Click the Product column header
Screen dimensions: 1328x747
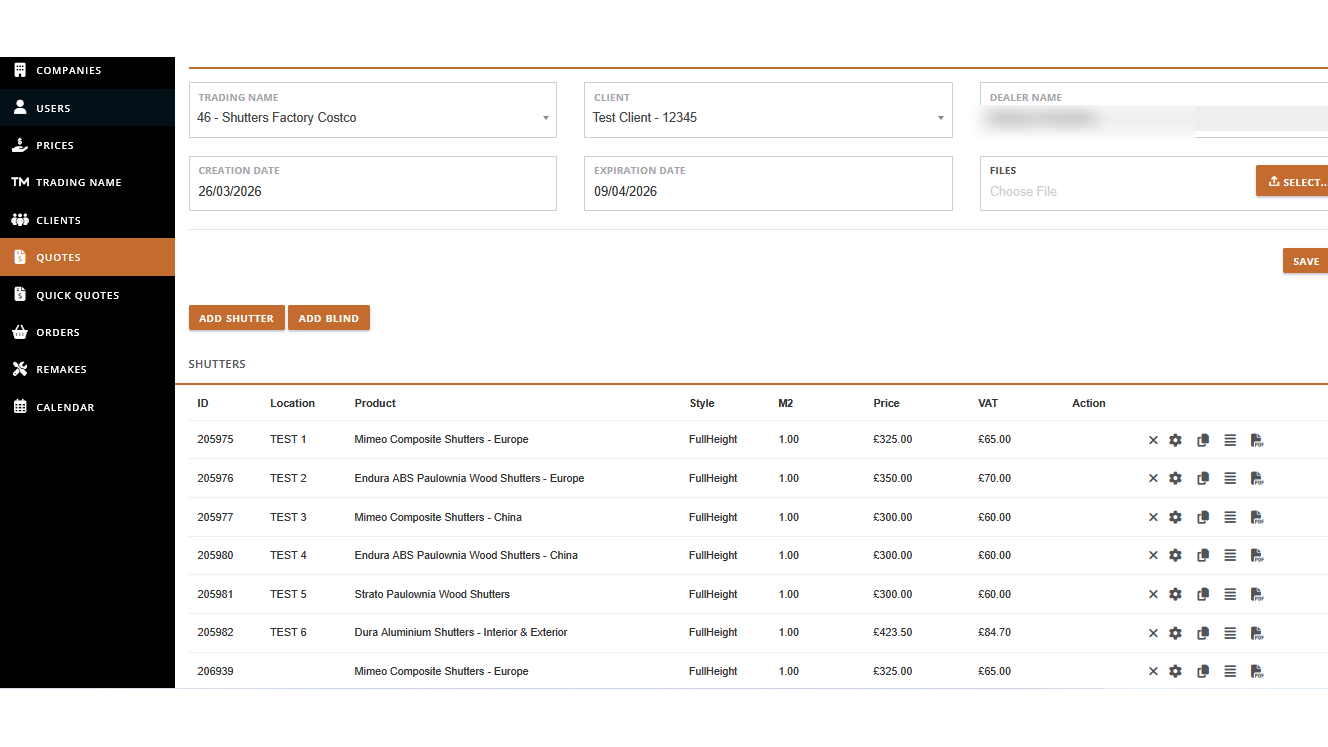pyautogui.click(x=375, y=404)
